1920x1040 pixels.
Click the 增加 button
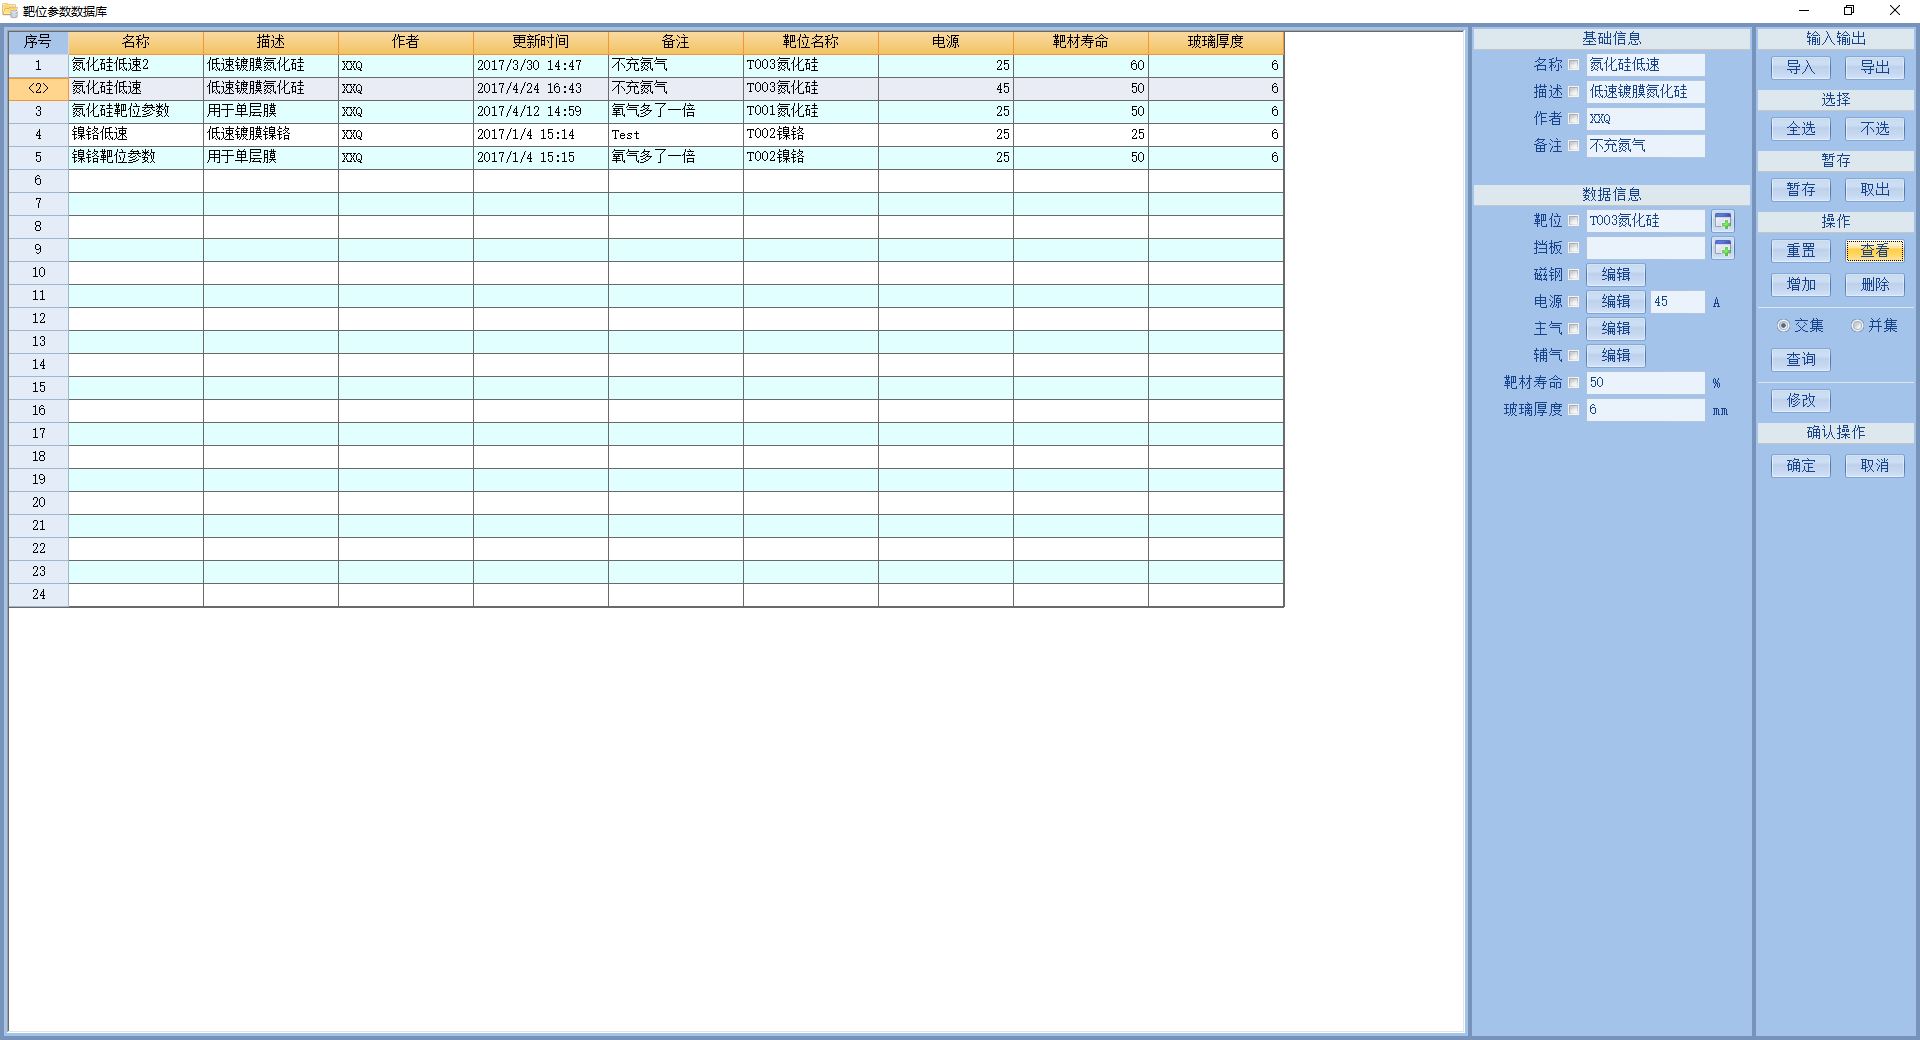click(1801, 285)
